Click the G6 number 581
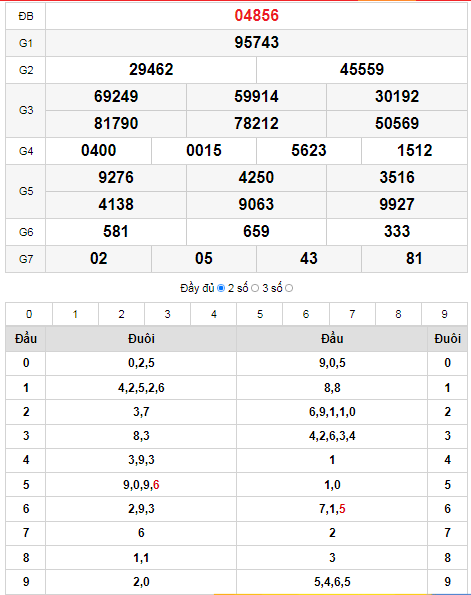This screenshot has width=471, height=595. point(116,231)
